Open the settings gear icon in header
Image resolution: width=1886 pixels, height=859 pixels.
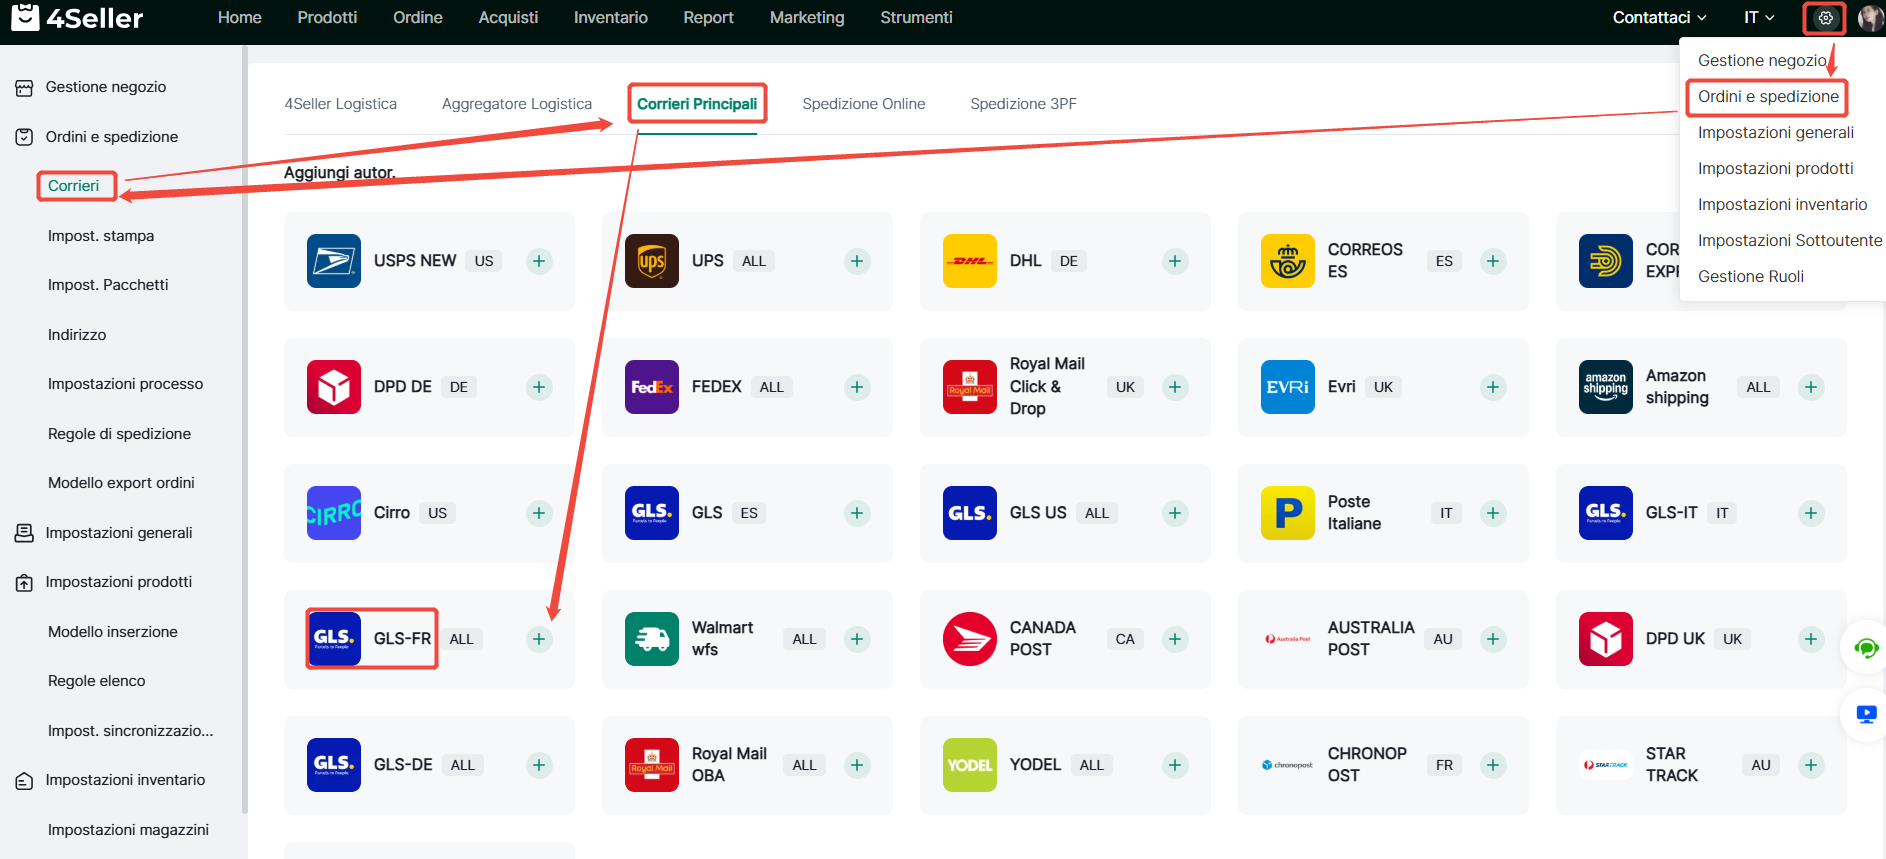(1825, 18)
